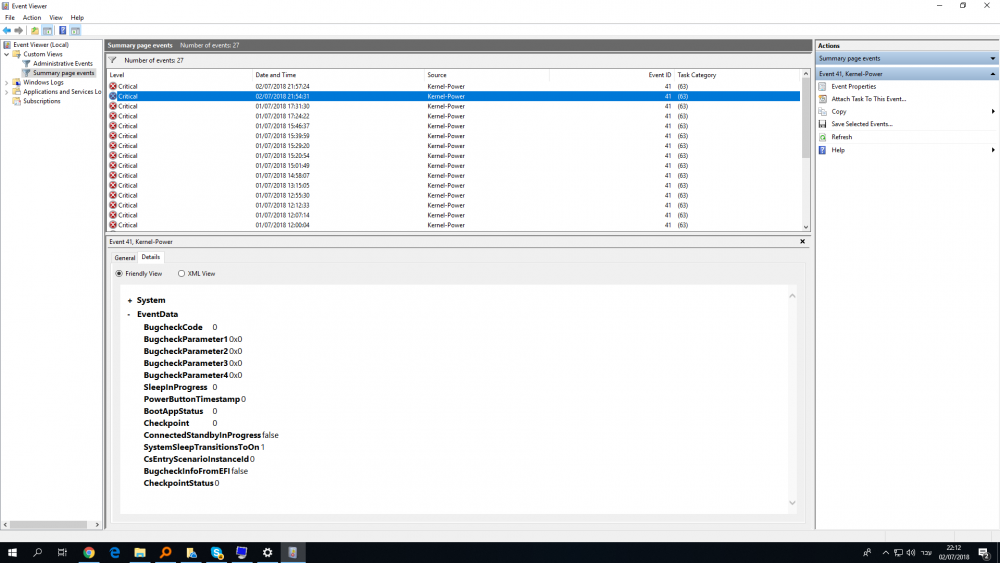Image resolution: width=1000 pixels, height=563 pixels.
Task: Select the event at 01/07/2018 12:00:04
Action: click(x=453, y=225)
